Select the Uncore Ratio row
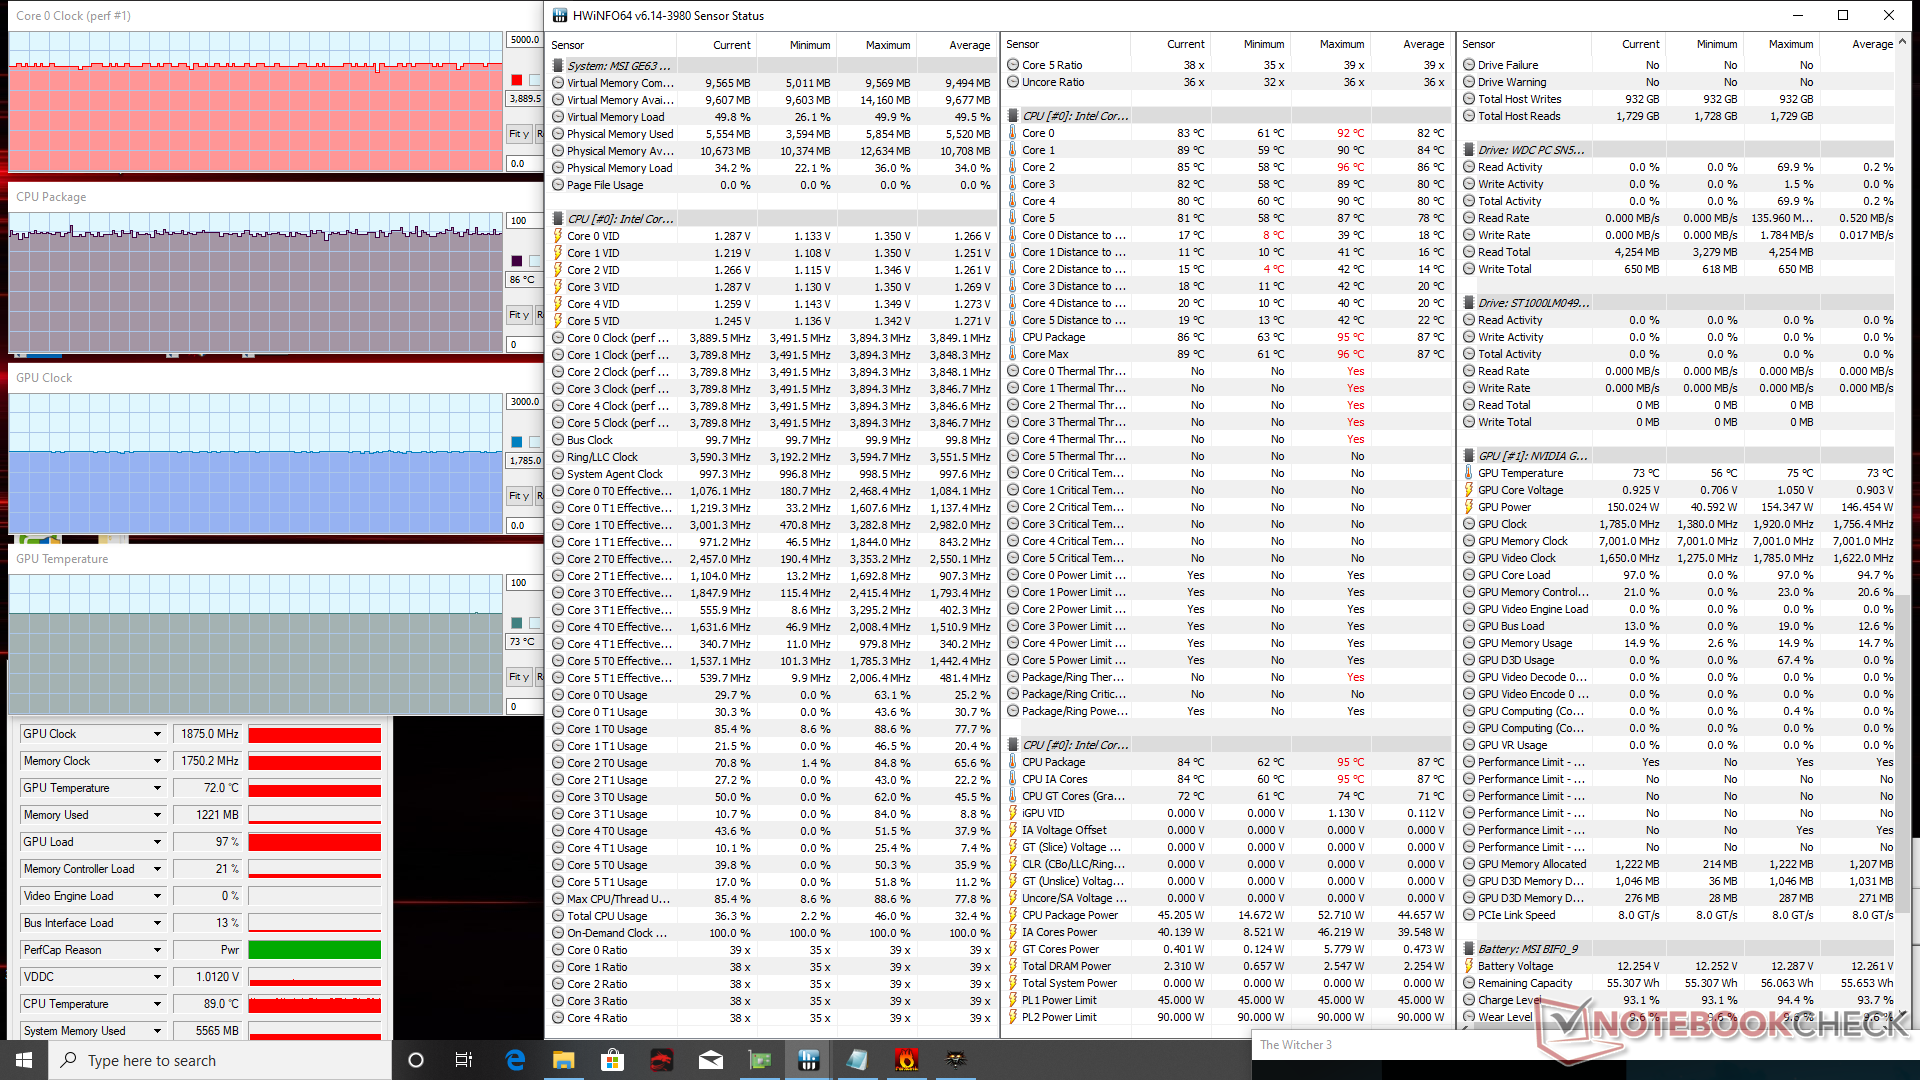The height and width of the screenshot is (1080, 1920). (1227, 82)
